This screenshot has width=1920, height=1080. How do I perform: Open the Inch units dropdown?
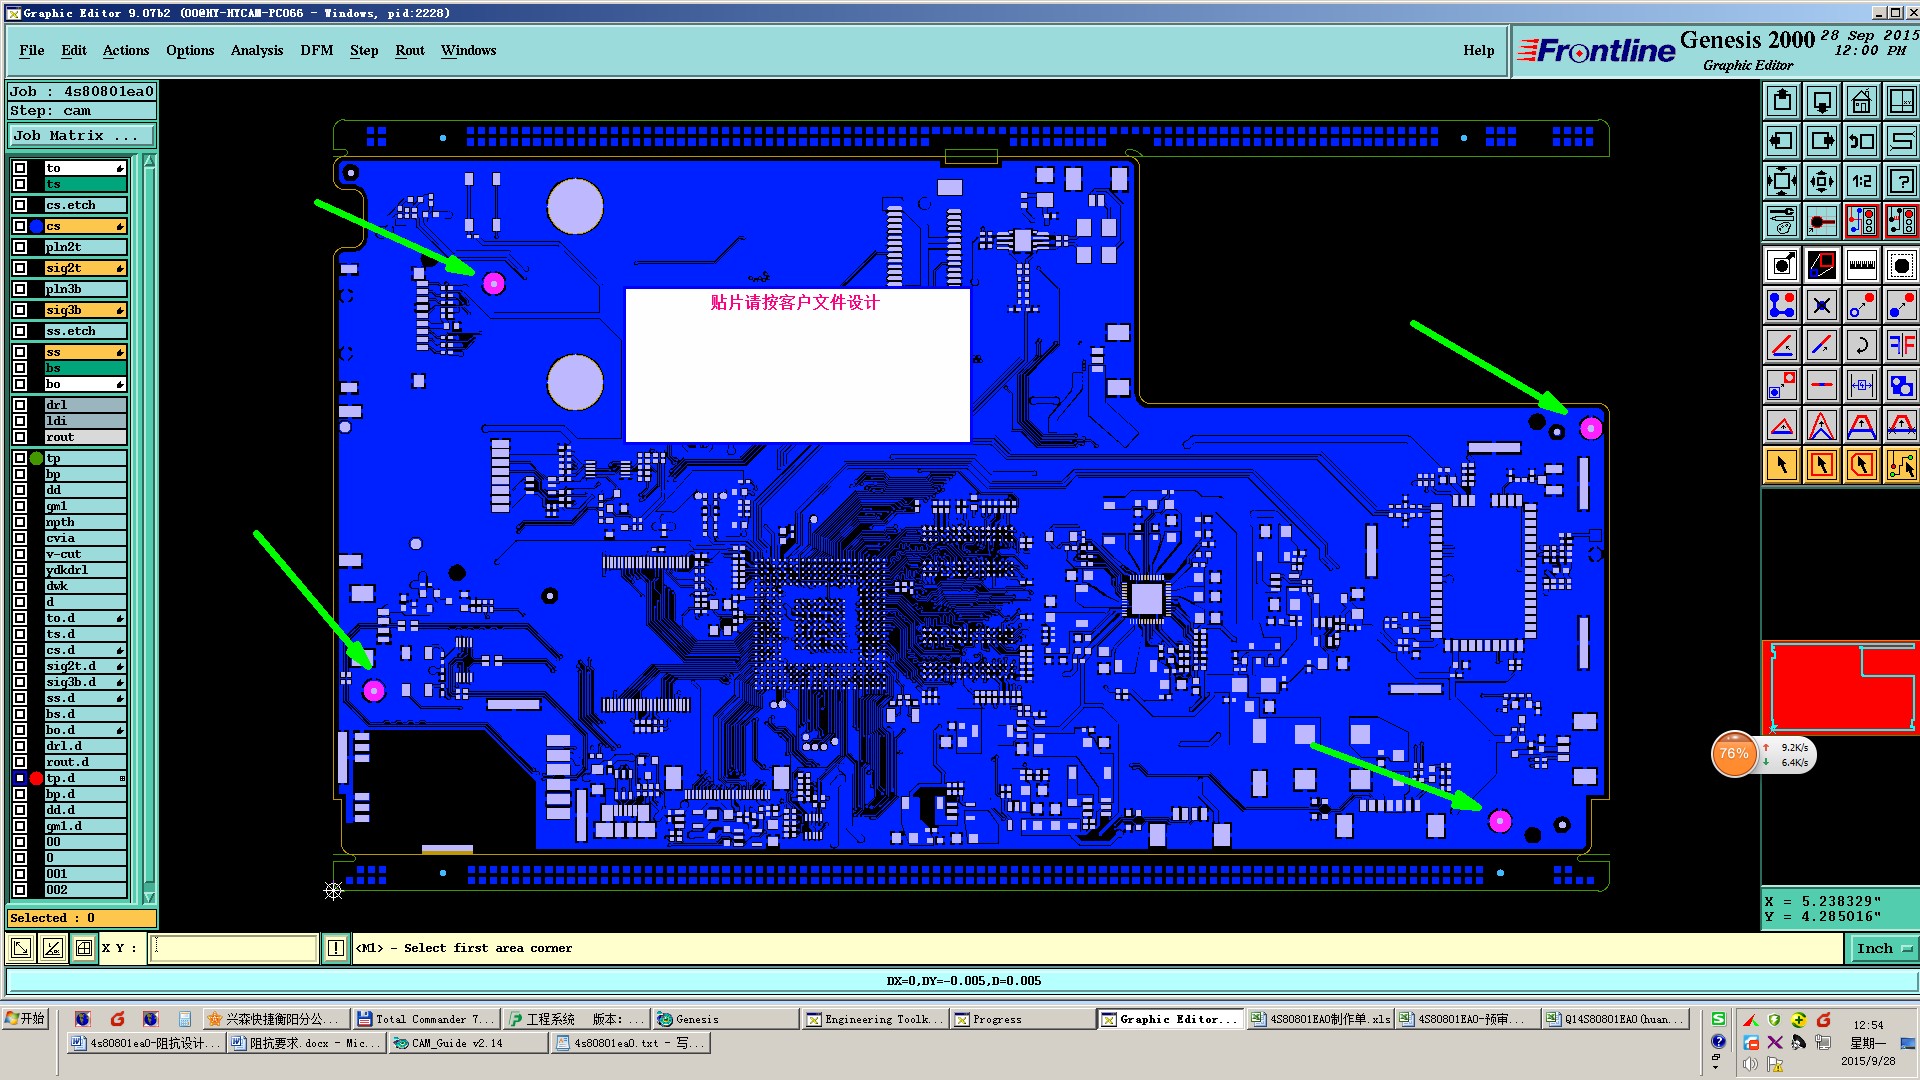pyautogui.click(x=1884, y=949)
